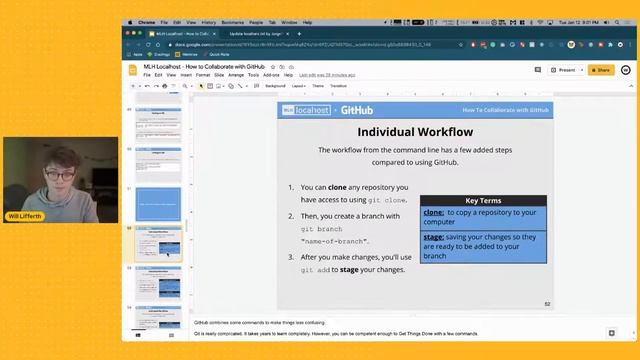The width and height of the screenshot is (640, 360).
Task: Click the explore button beside speaker notes
Action: (x=611, y=333)
